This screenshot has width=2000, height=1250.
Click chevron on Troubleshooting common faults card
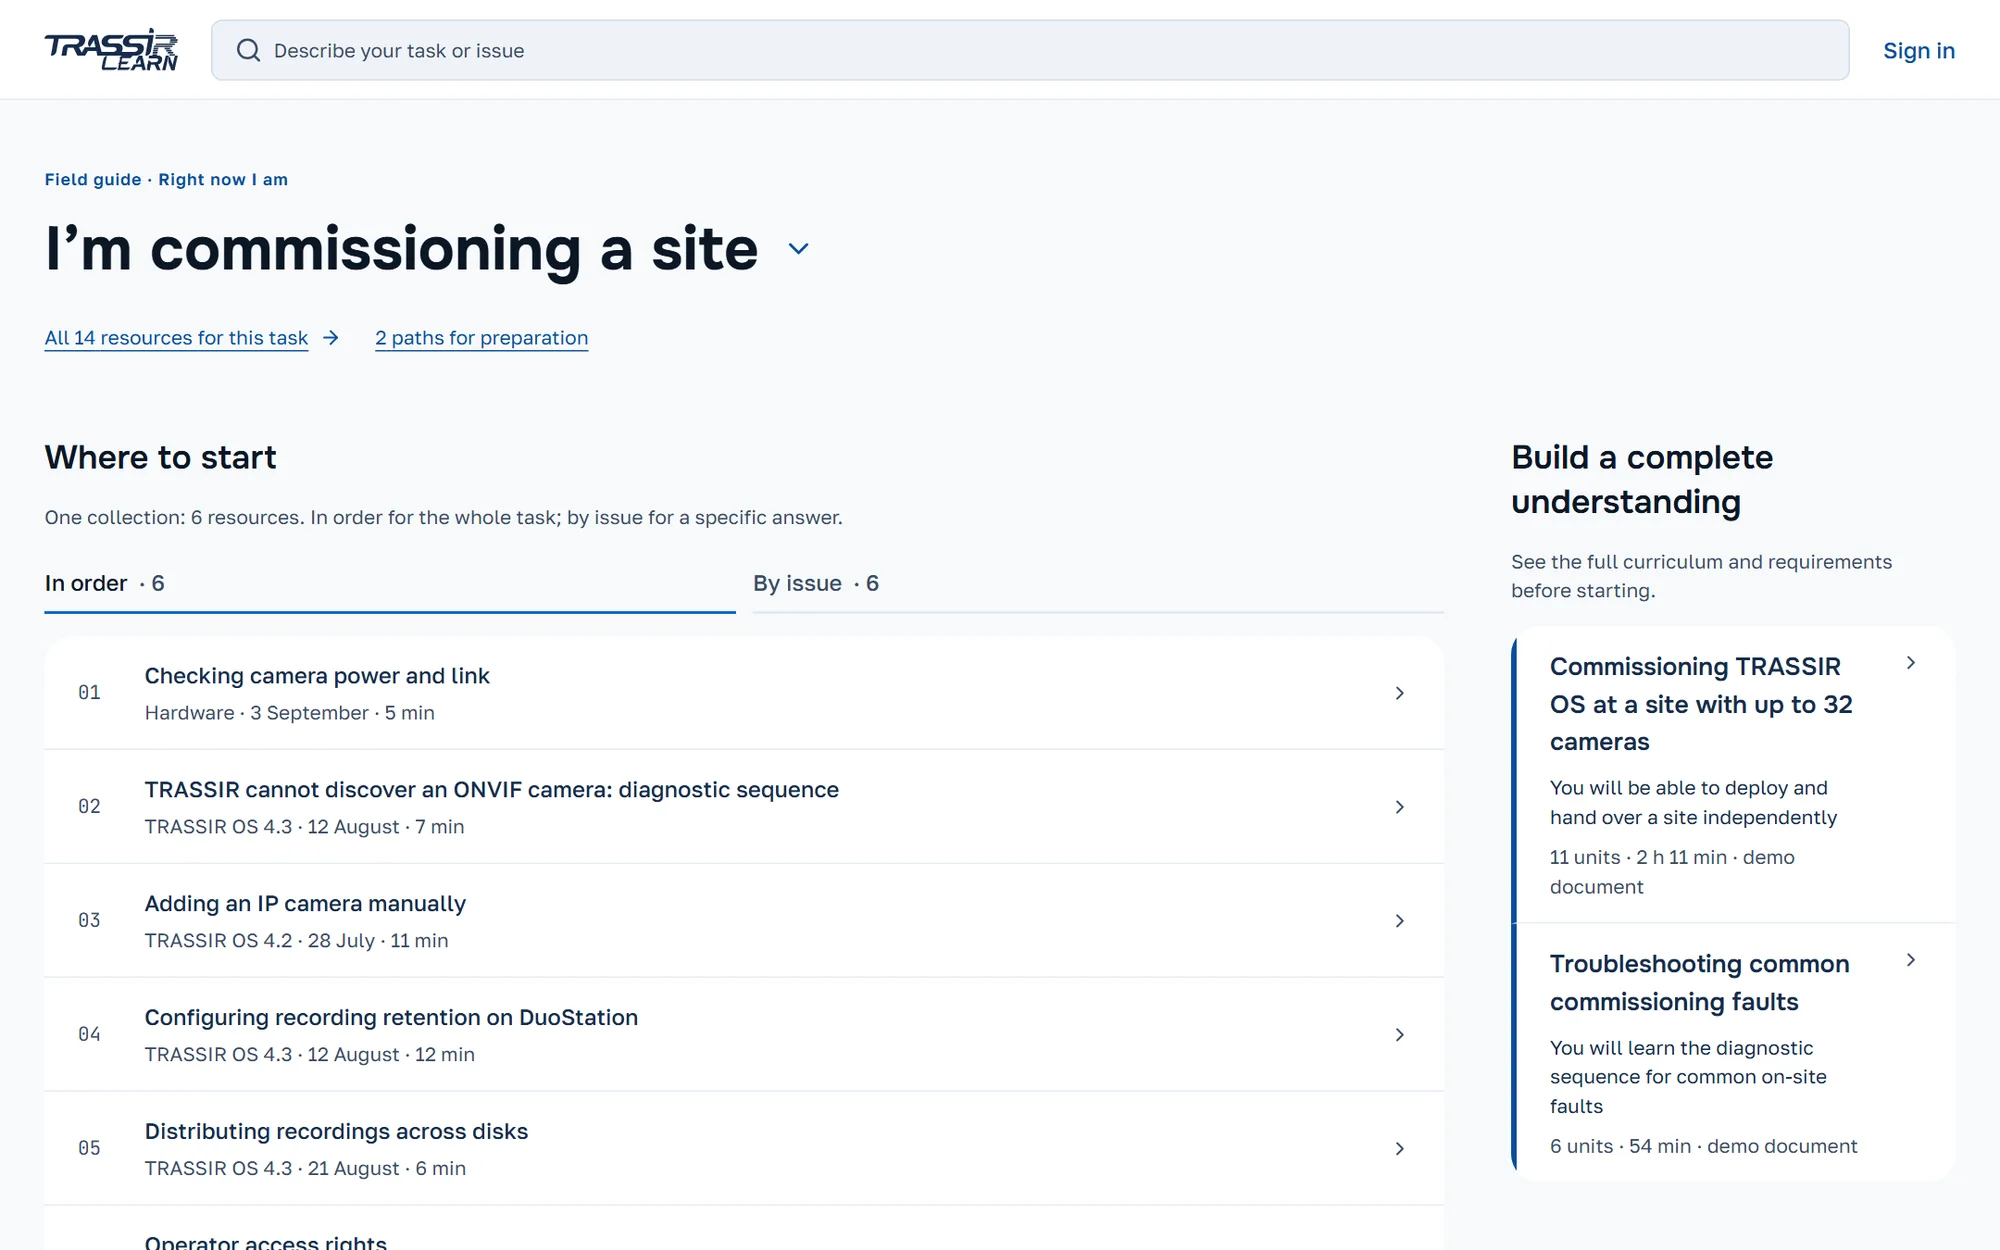tap(1910, 960)
